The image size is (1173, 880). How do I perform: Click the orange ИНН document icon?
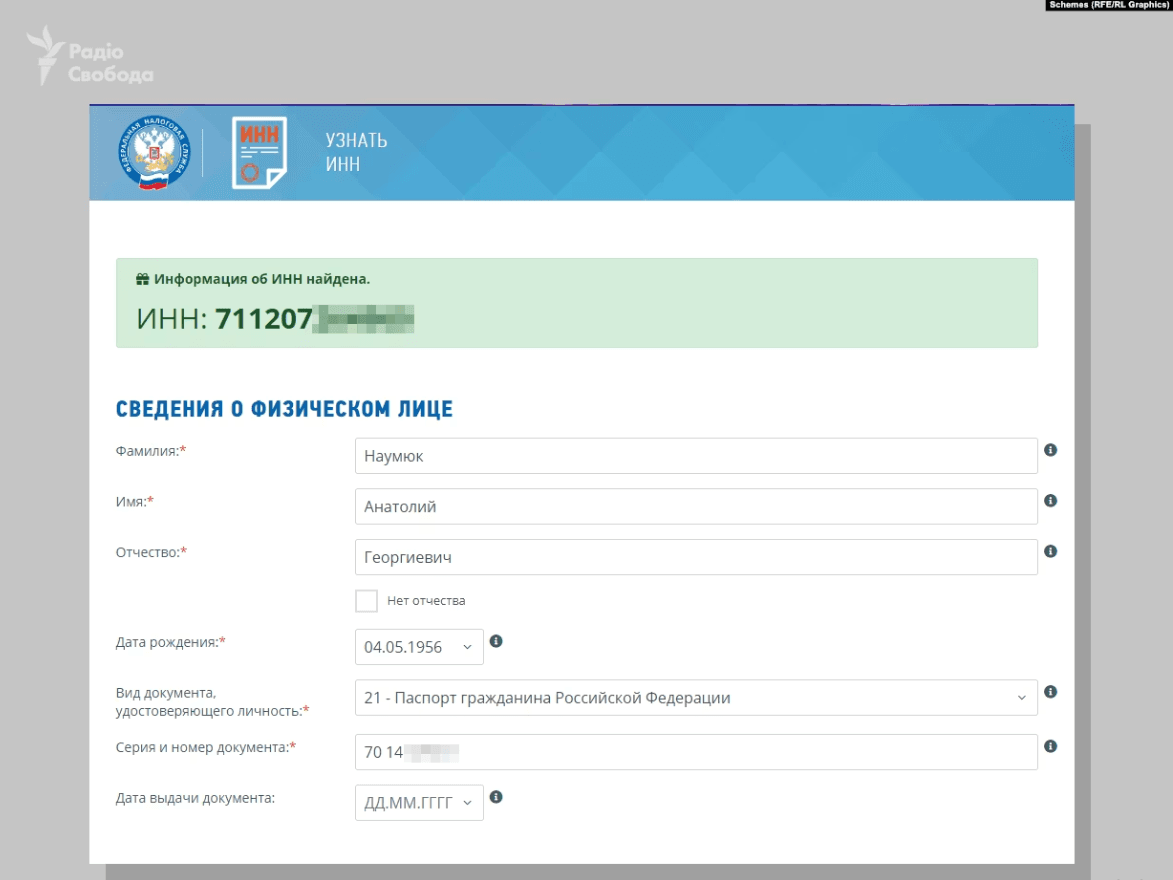(259, 153)
